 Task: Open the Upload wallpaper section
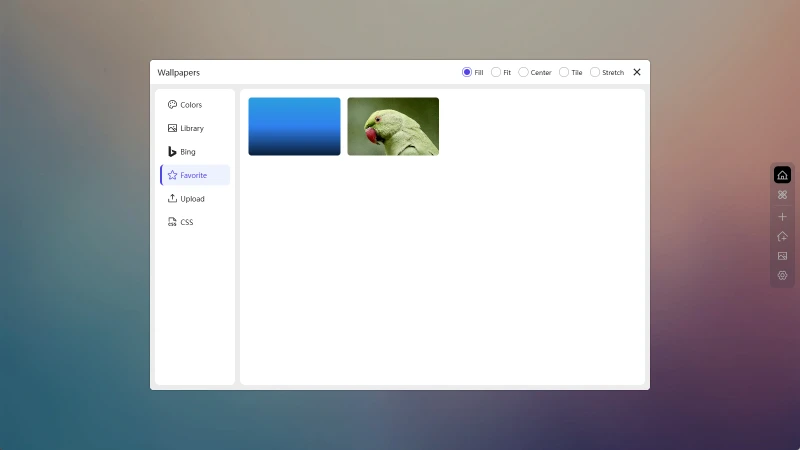click(x=195, y=198)
